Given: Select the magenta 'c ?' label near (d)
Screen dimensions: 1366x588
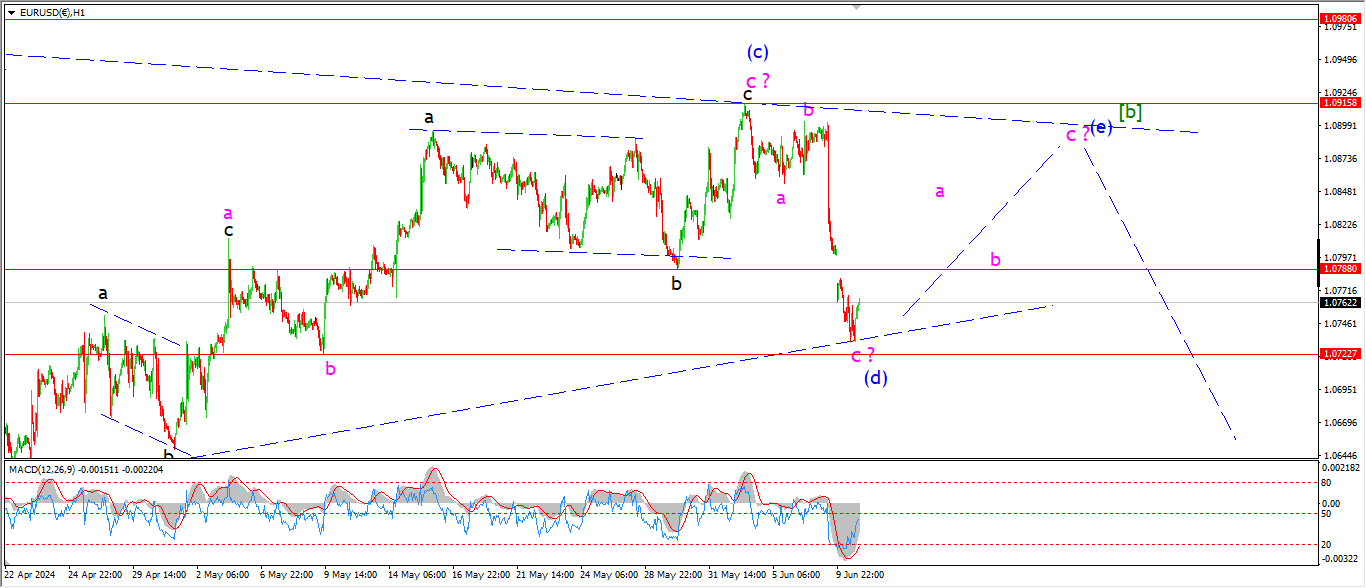Looking at the screenshot, I should tap(863, 354).
